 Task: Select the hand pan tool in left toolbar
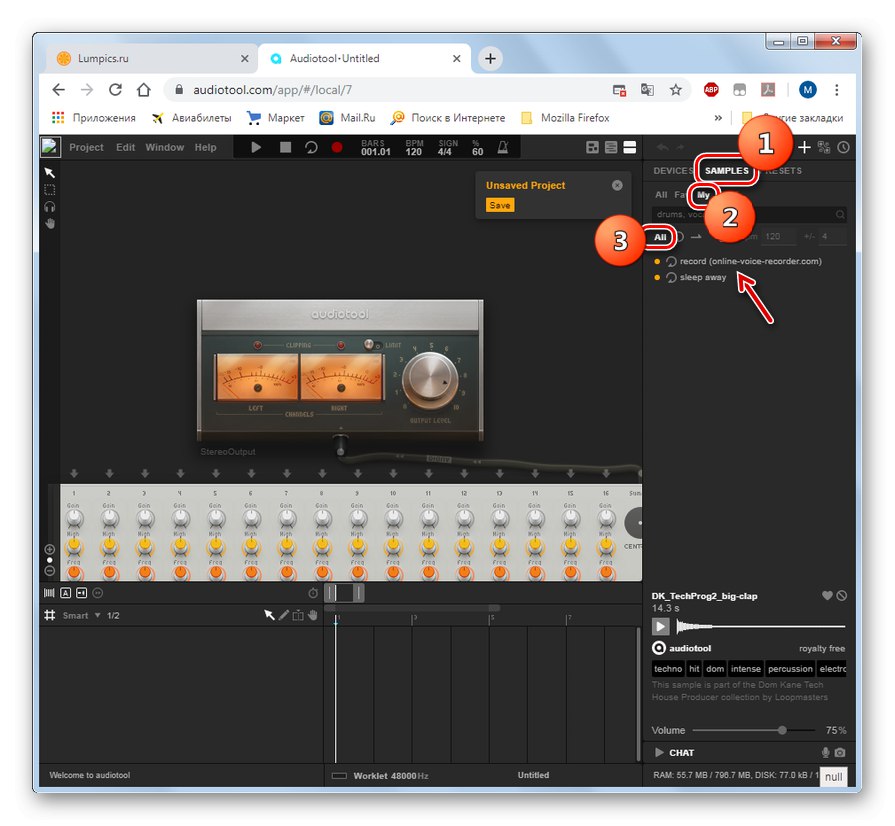pyautogui.click(x=50, y=223)
